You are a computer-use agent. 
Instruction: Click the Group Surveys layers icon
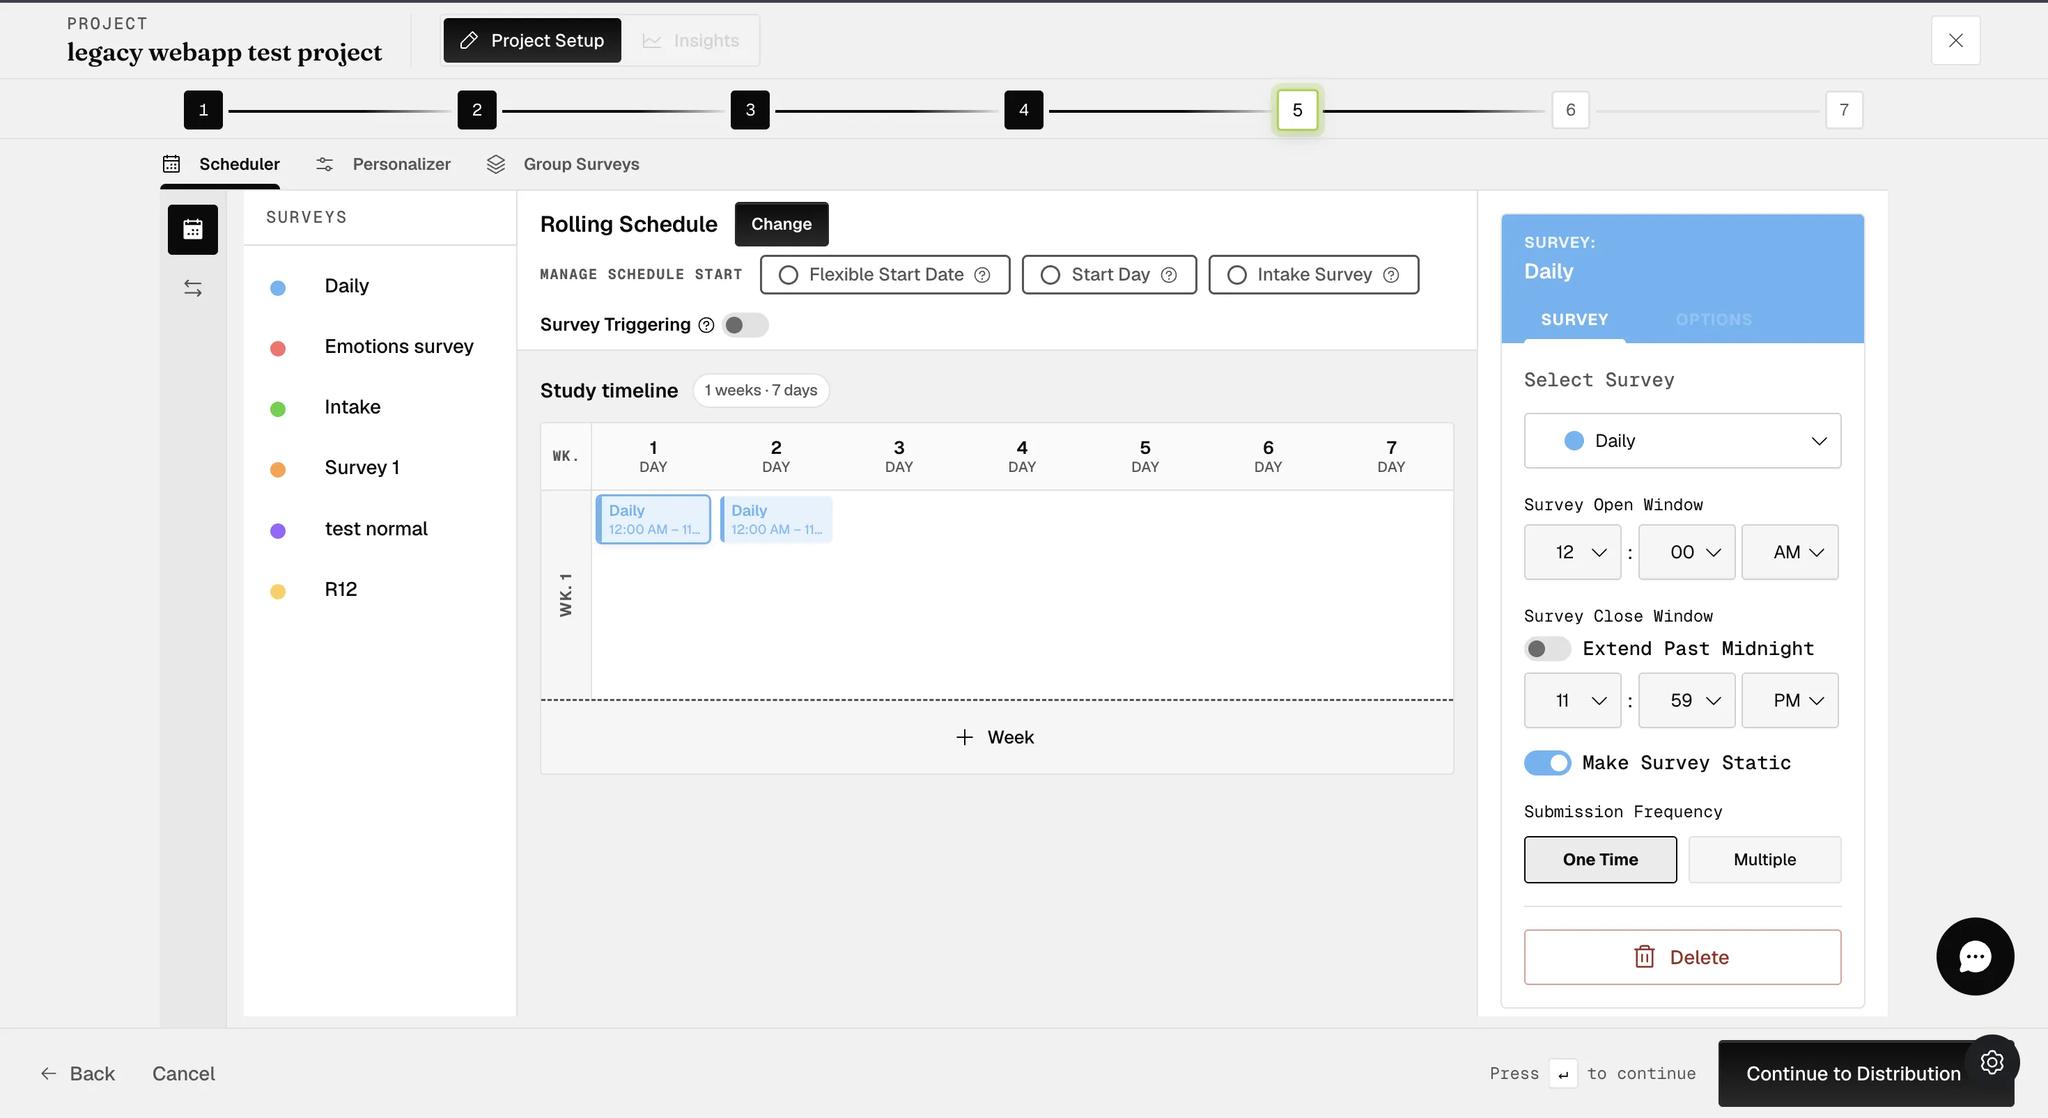pos(496,164)
